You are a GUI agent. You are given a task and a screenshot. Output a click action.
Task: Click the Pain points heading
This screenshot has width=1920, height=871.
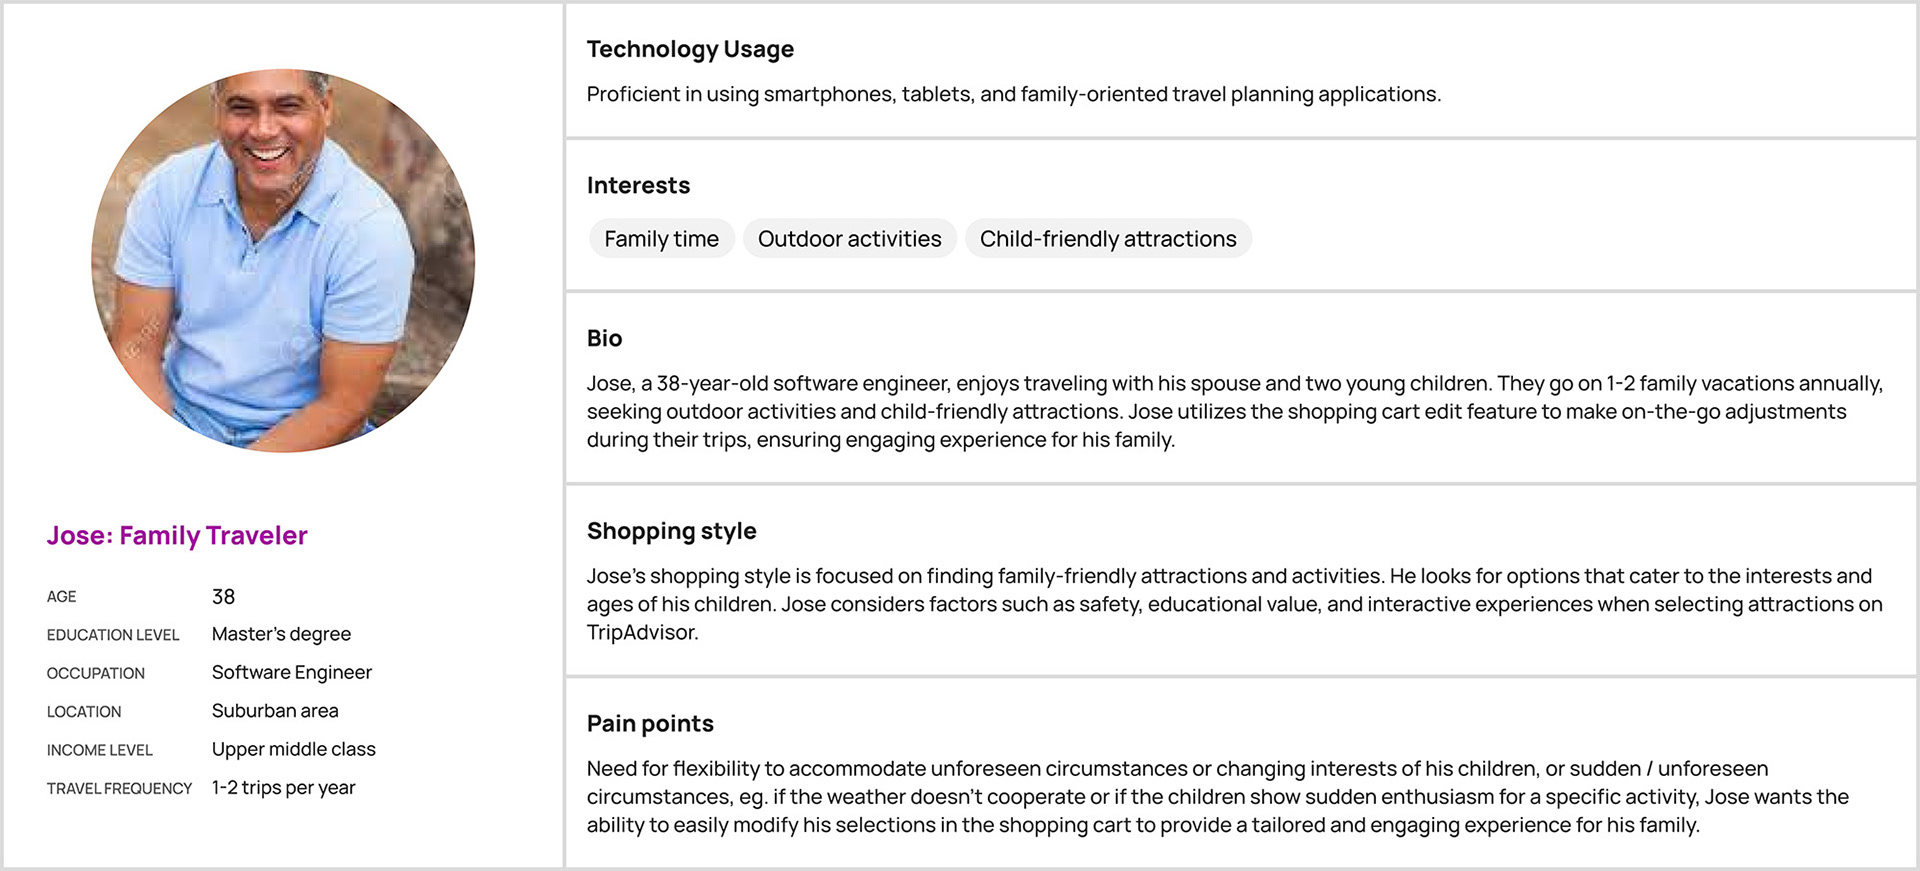(x=650, y=724)
